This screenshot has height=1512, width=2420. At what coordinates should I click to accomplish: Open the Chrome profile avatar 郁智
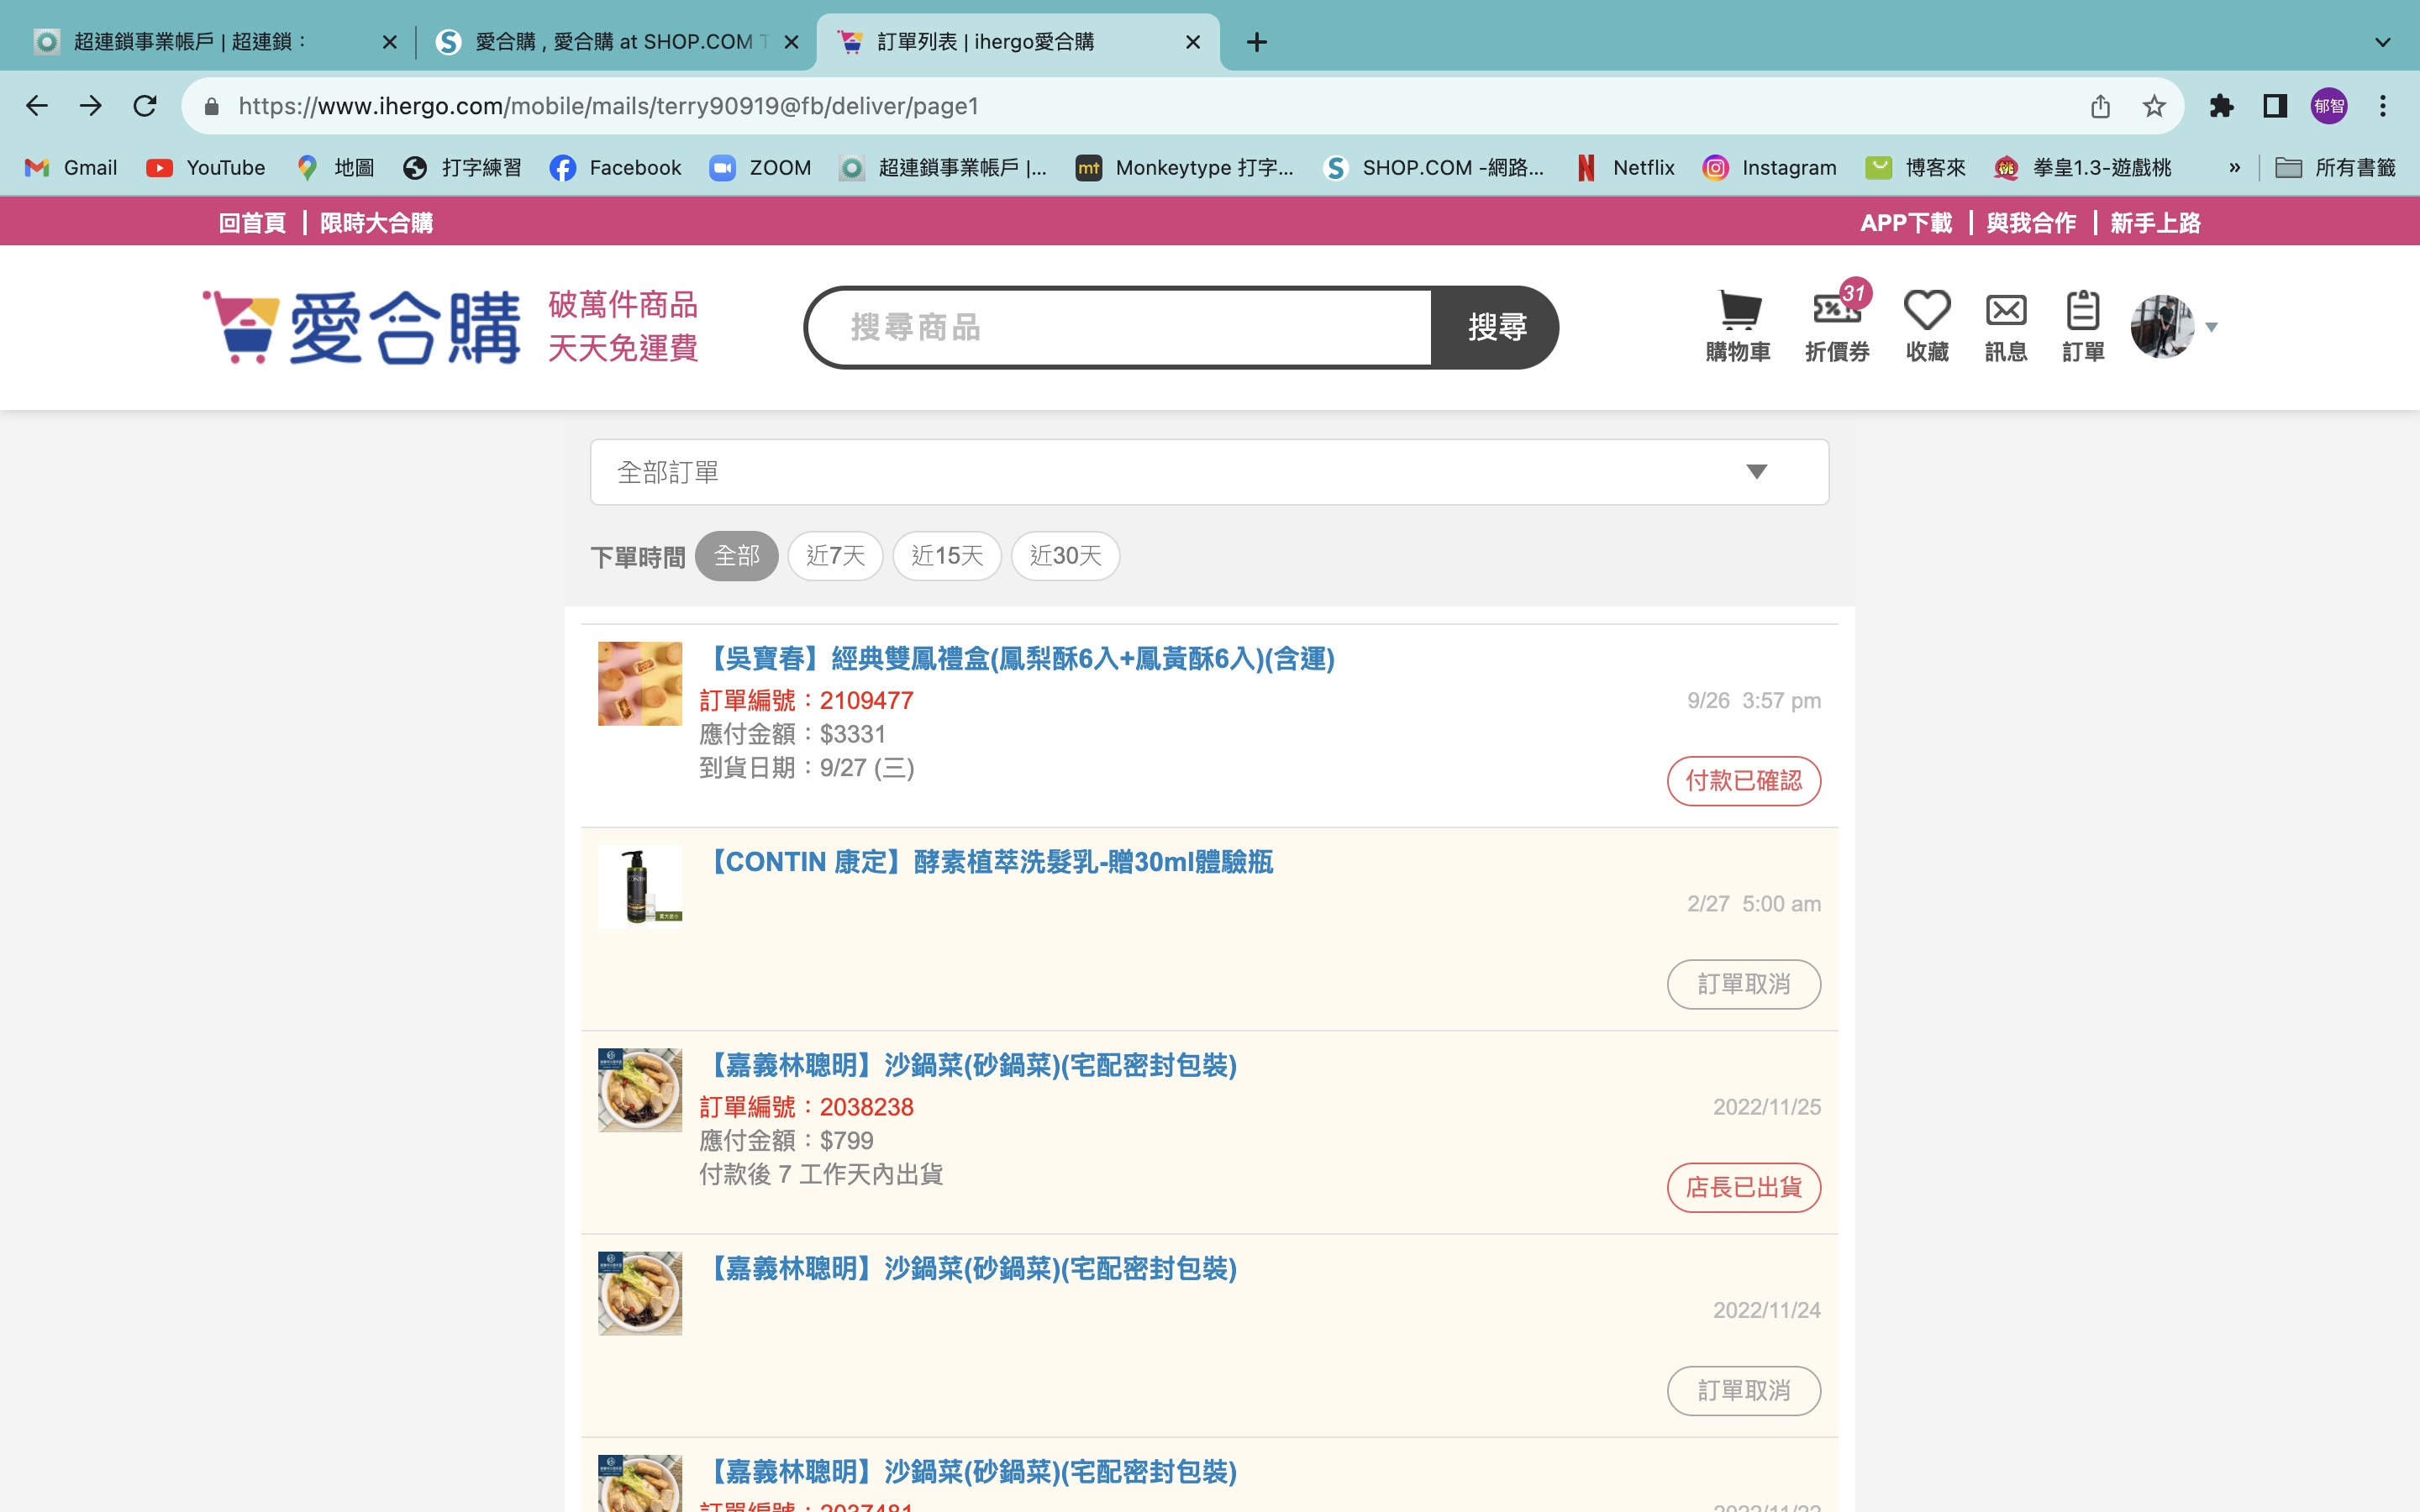tap(2329, 106)
